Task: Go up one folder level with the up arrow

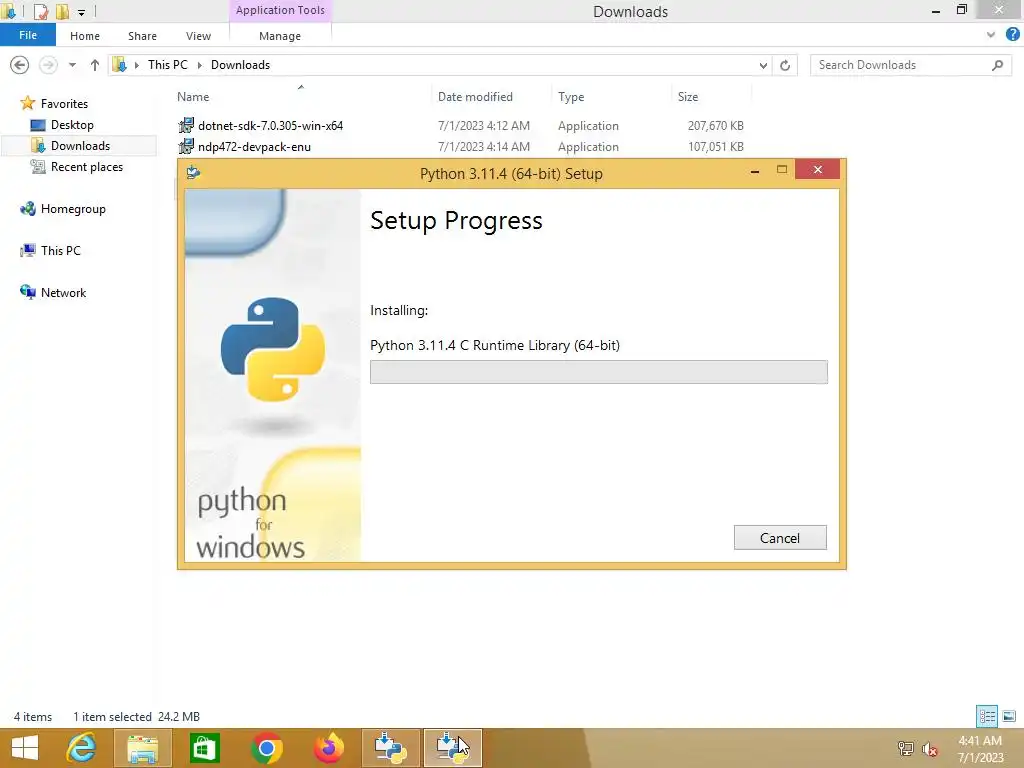Action: click(95, 65)
